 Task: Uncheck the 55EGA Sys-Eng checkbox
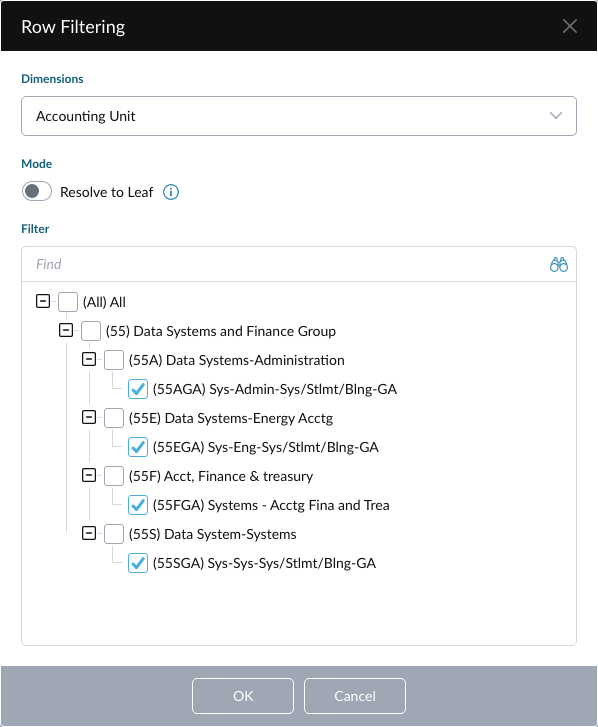(x=138, y=447)
